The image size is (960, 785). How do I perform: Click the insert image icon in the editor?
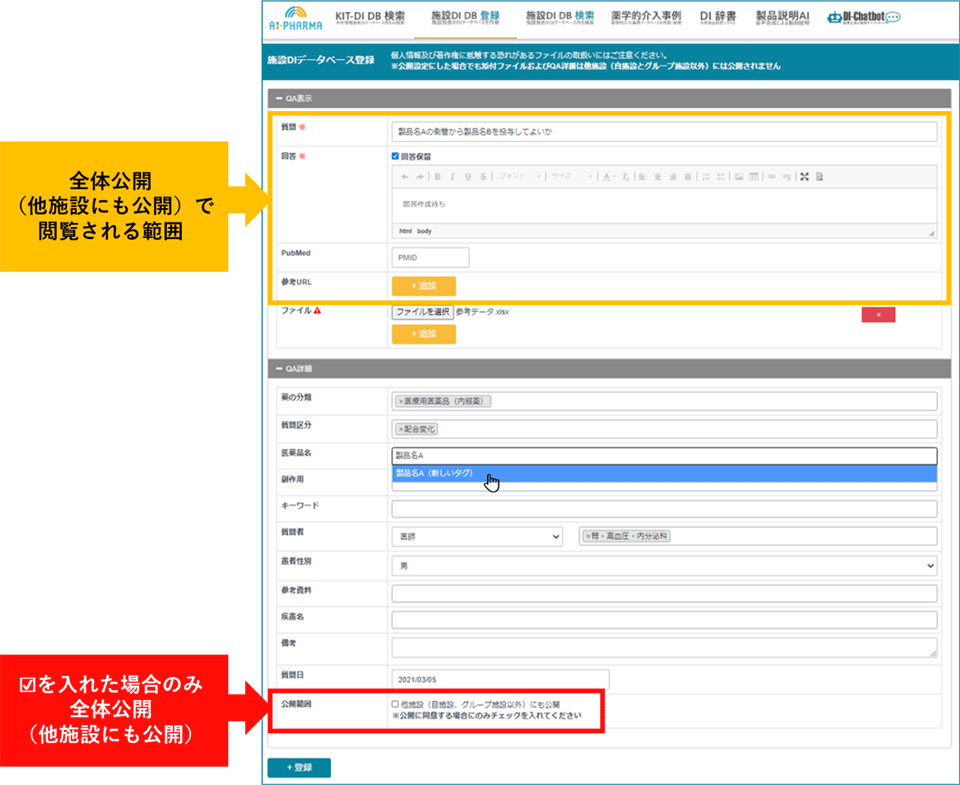tap(738, 177)
